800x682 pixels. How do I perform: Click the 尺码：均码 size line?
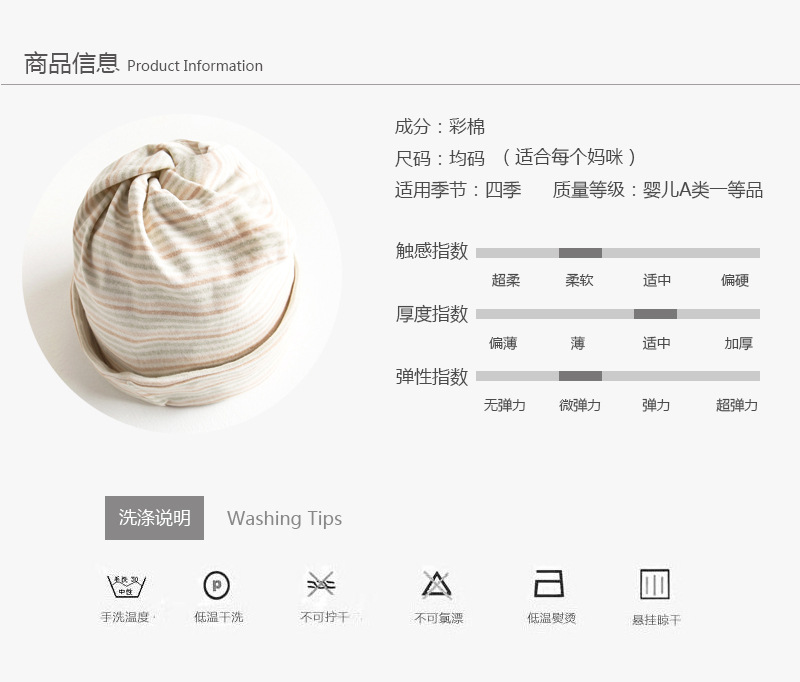coord(516,158)
